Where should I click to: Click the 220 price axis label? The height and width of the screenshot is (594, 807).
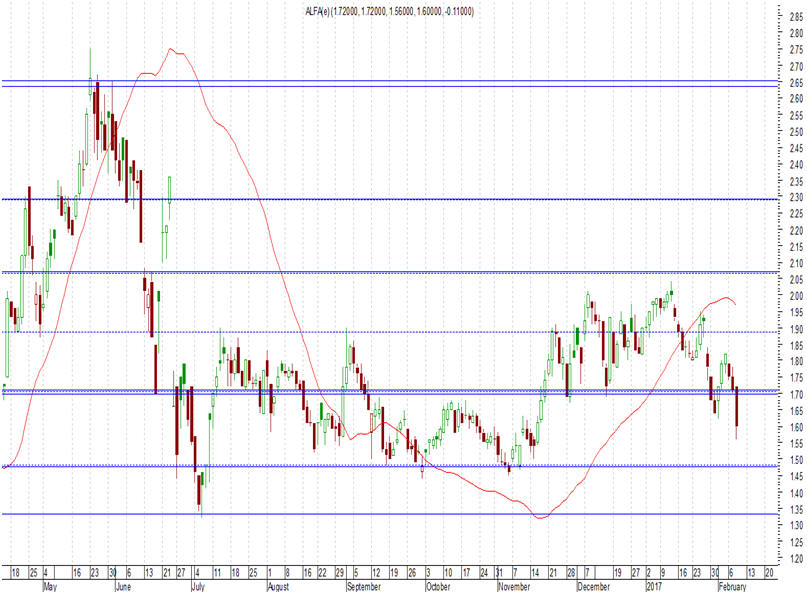796,231
